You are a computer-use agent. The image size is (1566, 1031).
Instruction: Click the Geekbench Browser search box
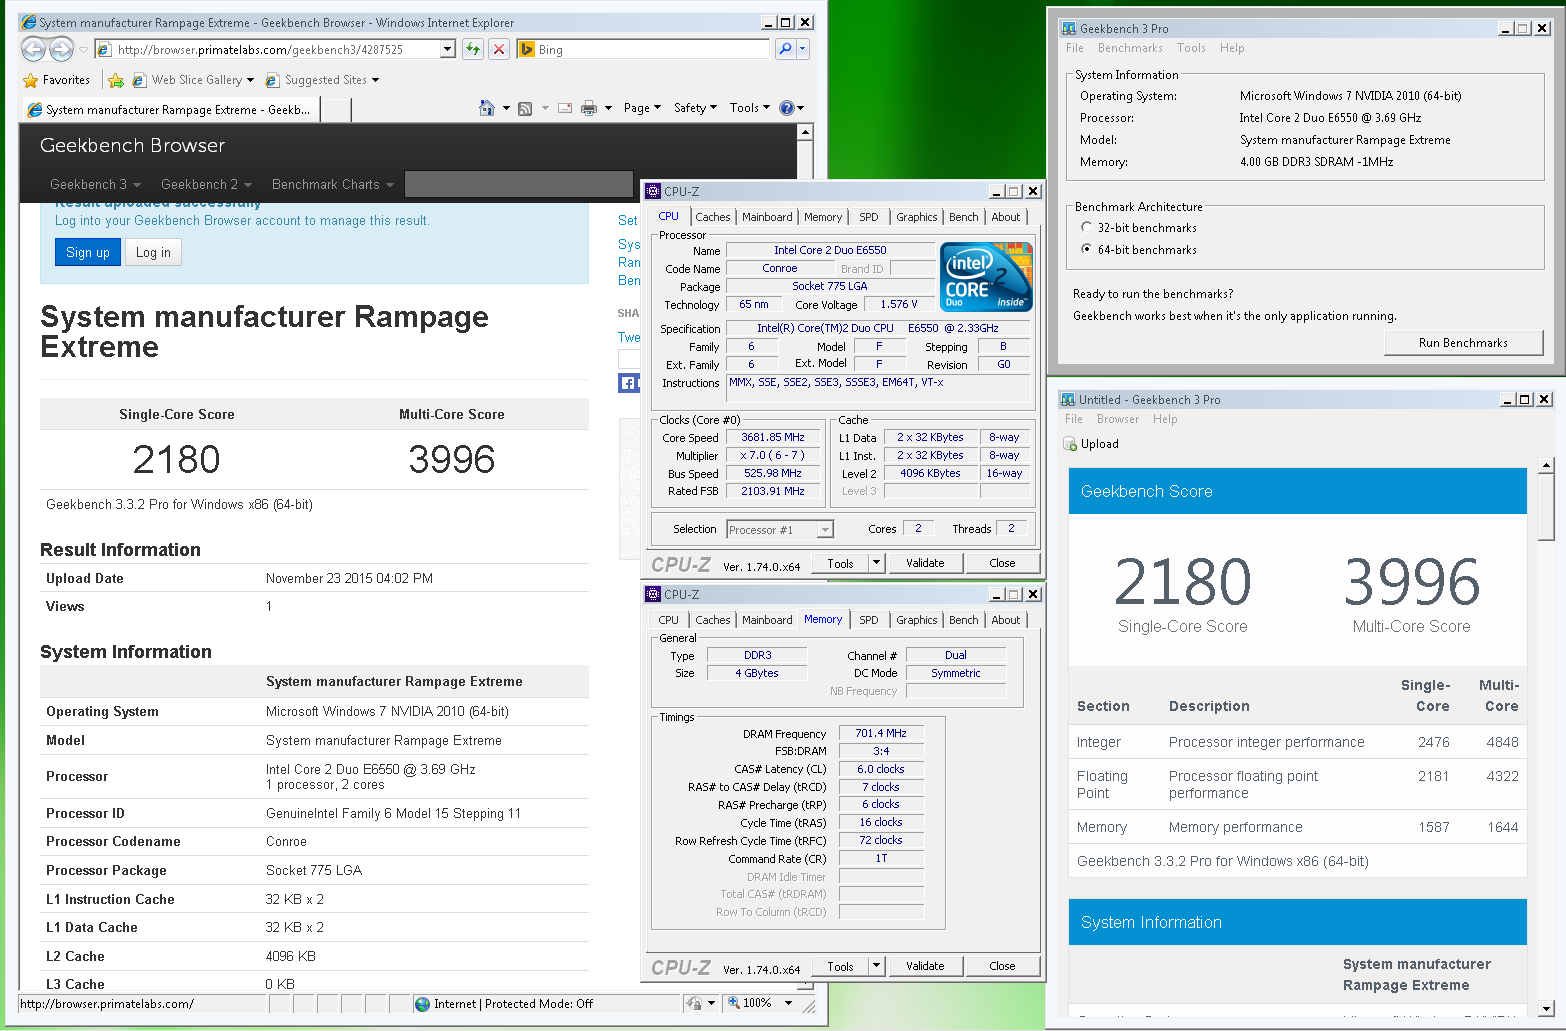tap(519, 184)
